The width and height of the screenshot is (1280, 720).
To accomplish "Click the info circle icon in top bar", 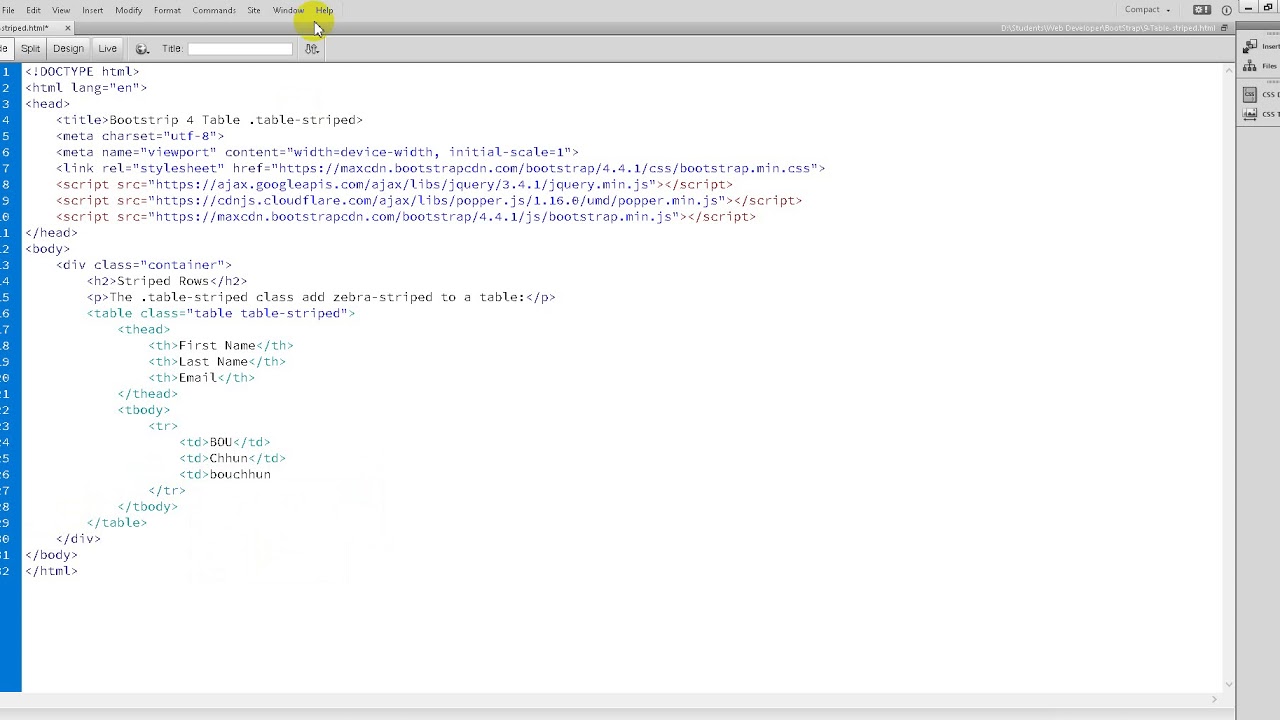I will point(1226,10).
